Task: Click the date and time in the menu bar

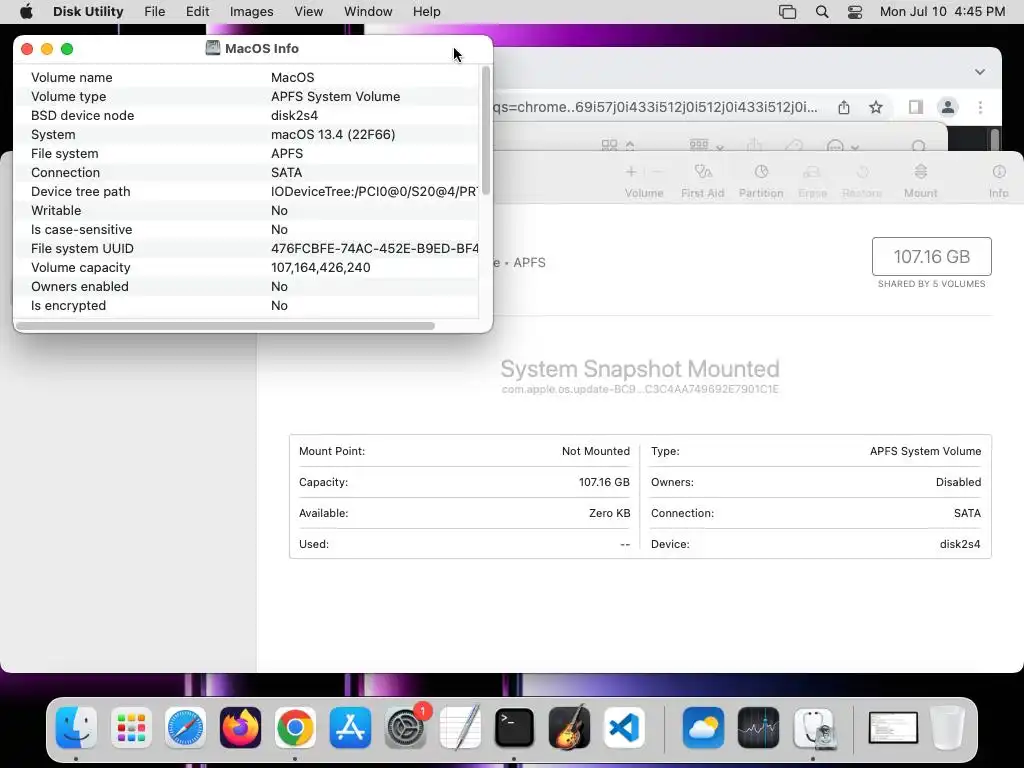Action: tap(942, 12)
